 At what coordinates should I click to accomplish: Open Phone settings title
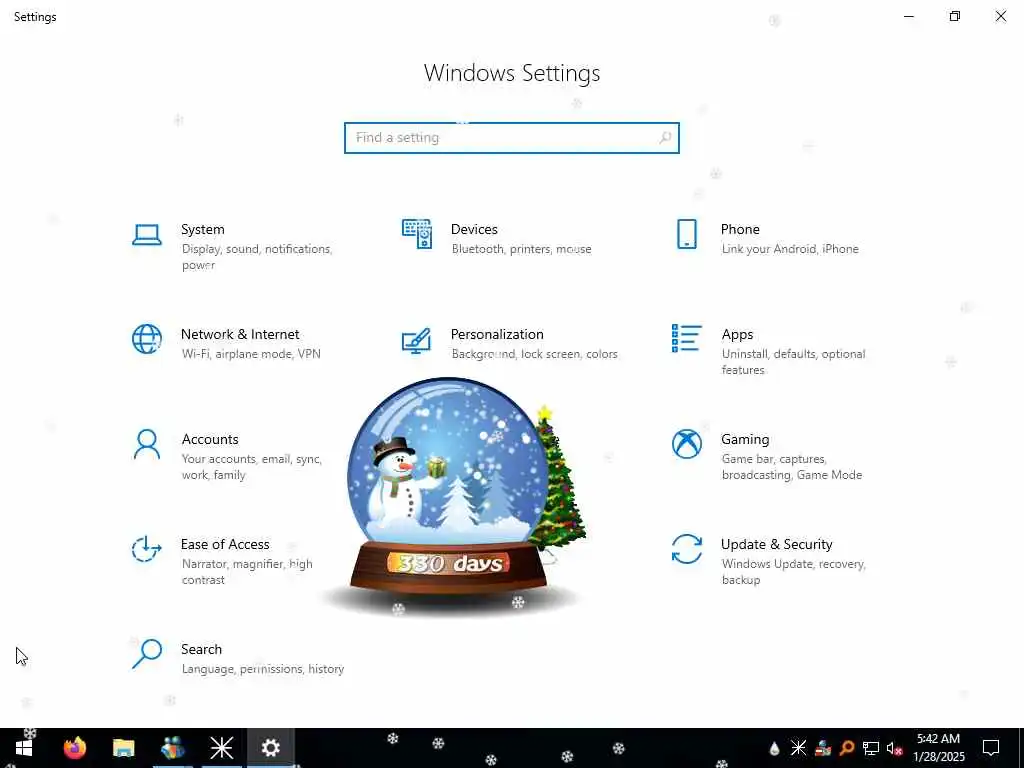(740, 230)
